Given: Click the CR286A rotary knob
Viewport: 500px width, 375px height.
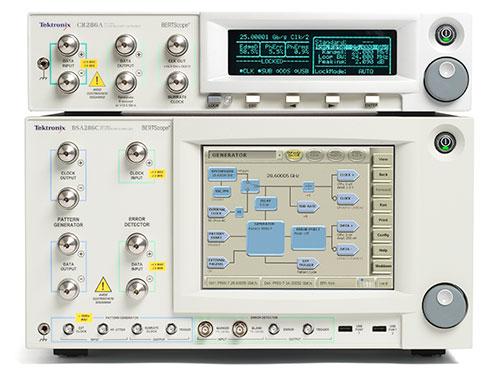Looking at the screenshot, I should click(x=446, y=79).
